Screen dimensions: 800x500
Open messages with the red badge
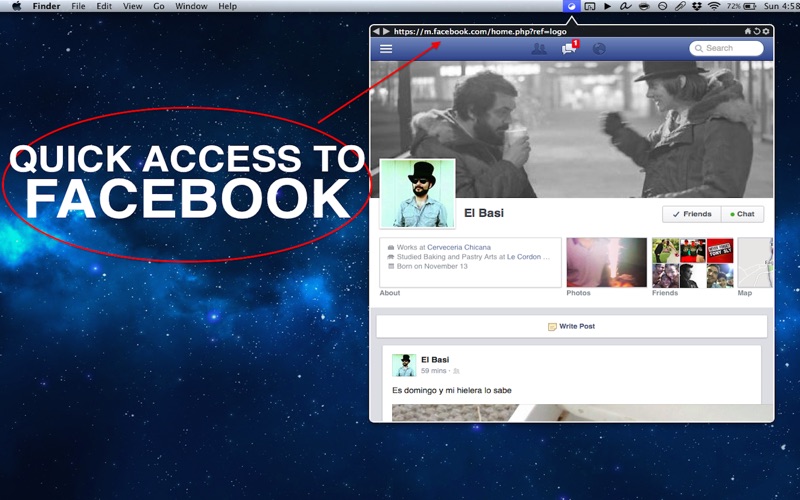570,47
